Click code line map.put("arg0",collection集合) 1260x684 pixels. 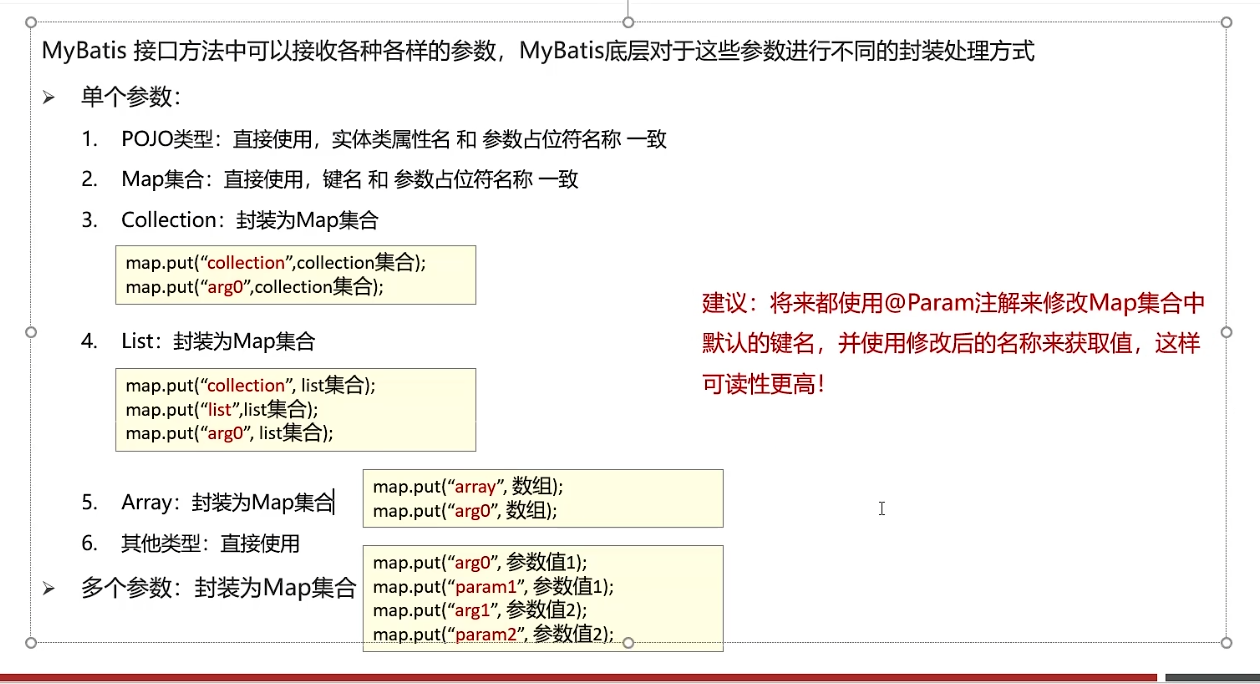[x=255, y=287]
